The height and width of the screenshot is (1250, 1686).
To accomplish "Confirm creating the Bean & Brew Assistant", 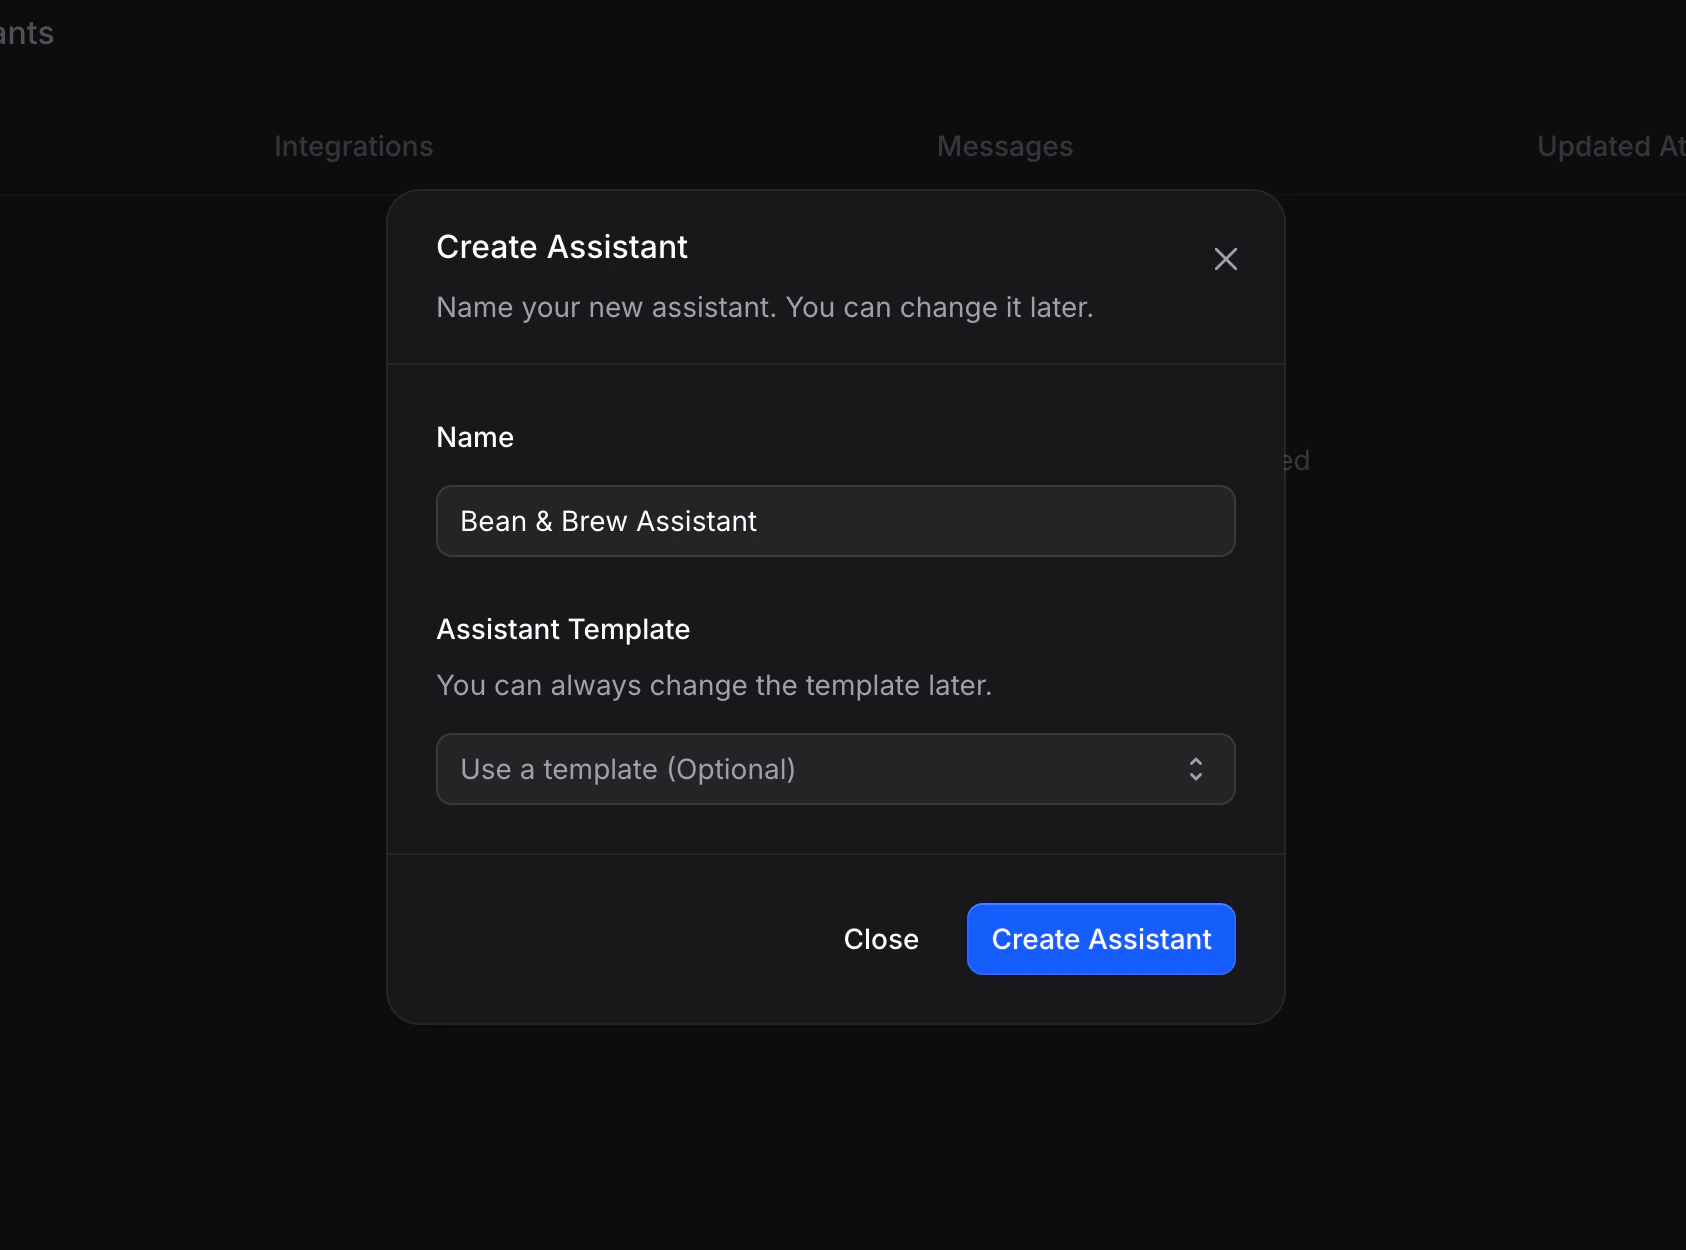I will [1100, 939].
